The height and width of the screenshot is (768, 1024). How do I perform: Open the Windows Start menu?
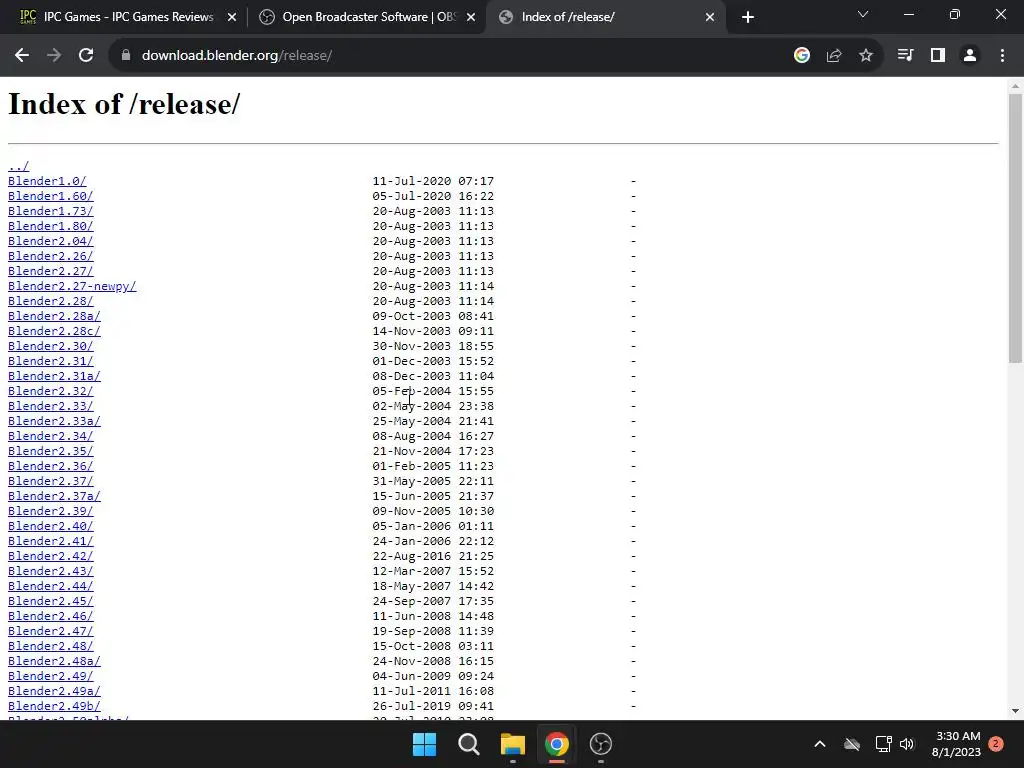pyautogui.click(x=424, y=744)
